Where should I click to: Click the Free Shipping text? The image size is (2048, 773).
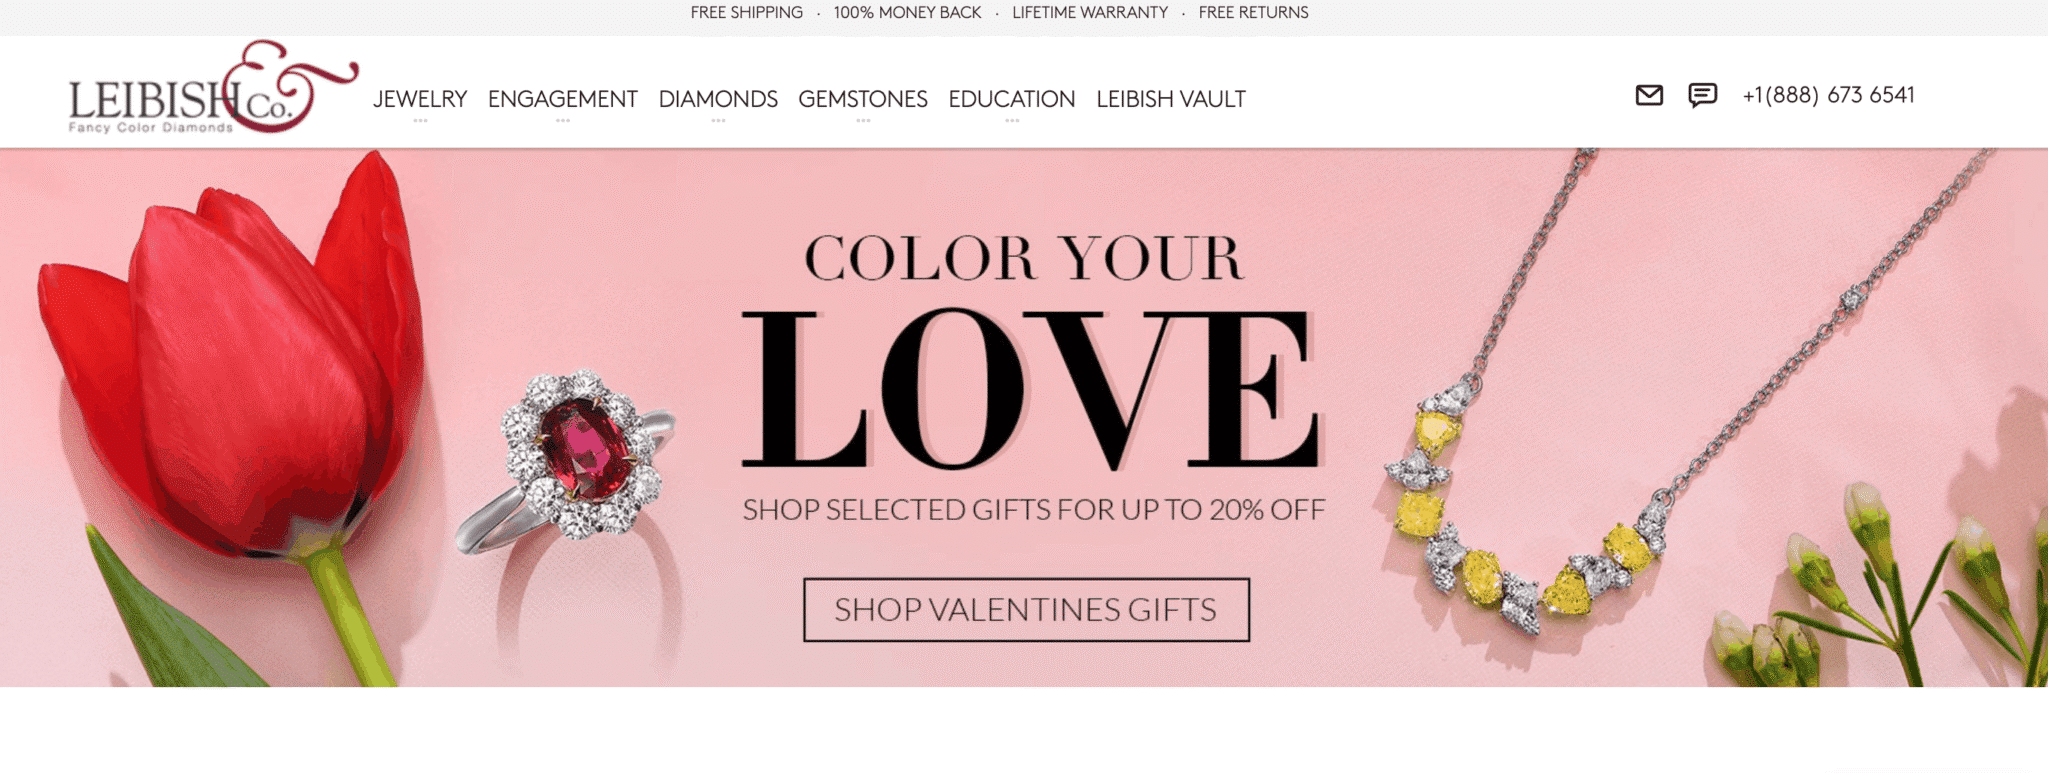pos(747,13)
